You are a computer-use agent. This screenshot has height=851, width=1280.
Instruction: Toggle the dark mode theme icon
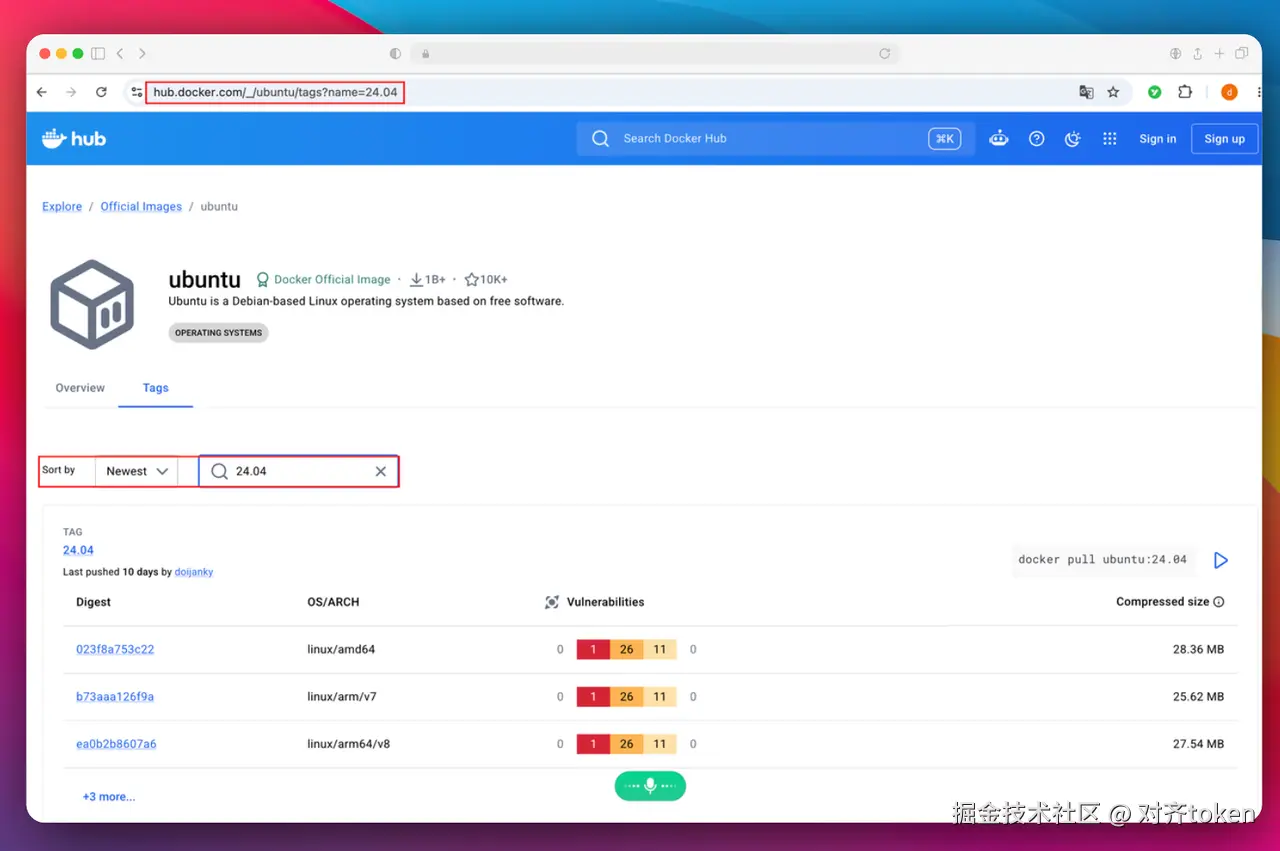coord(1073,139)
